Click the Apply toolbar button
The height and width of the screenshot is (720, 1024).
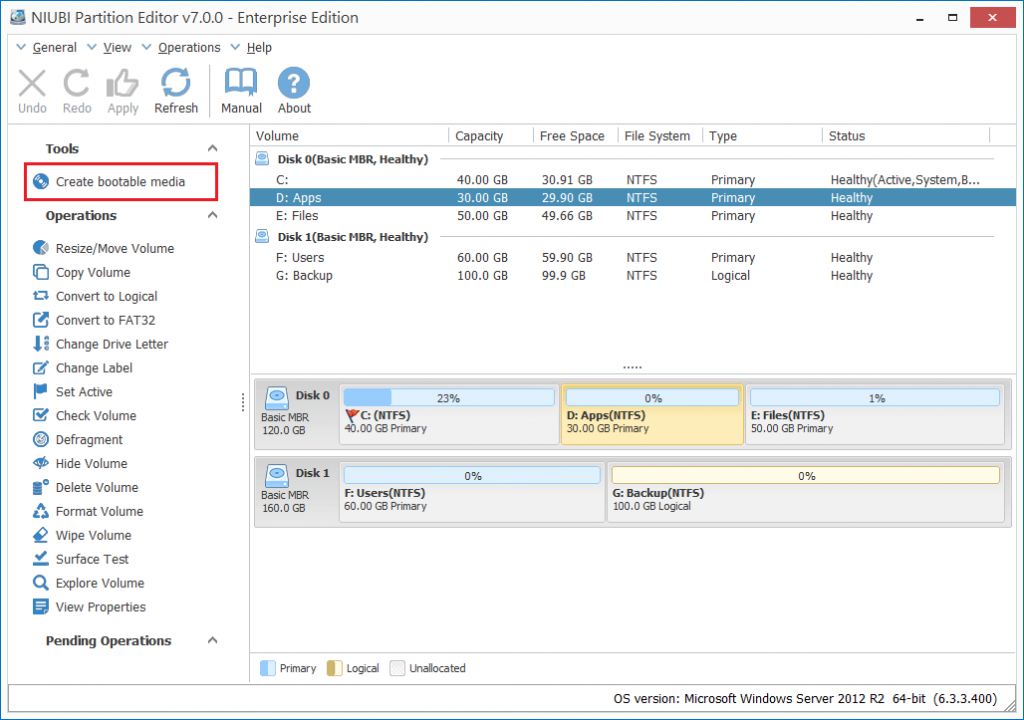122,89
